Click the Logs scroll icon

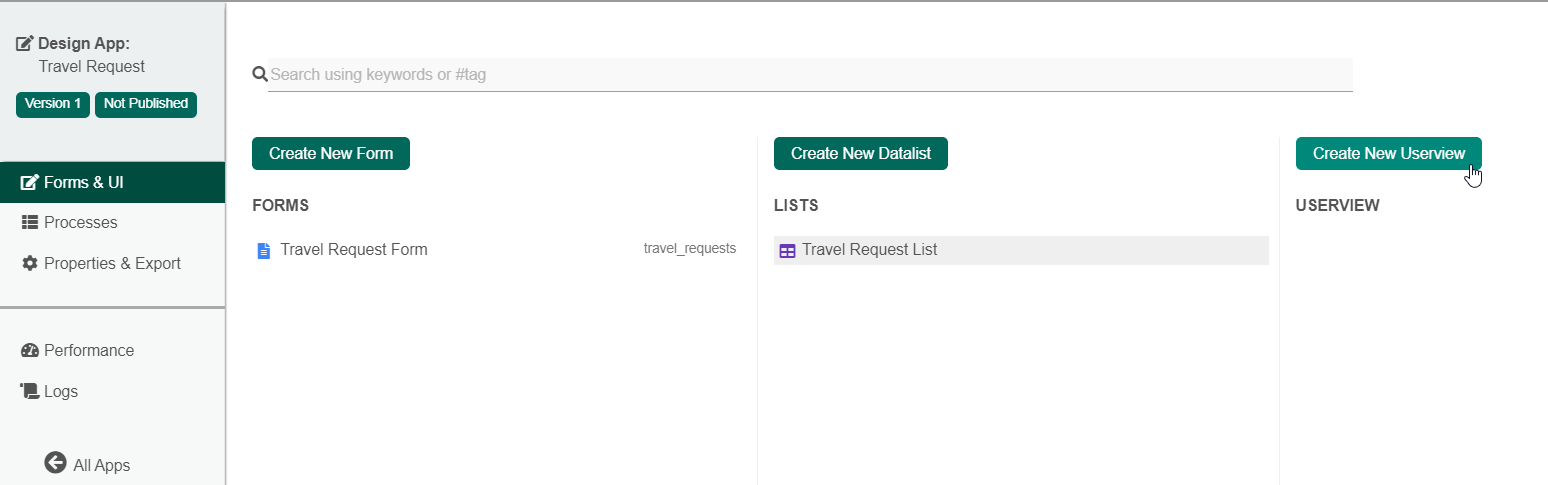pyautogui.click(x=30, y=391)
